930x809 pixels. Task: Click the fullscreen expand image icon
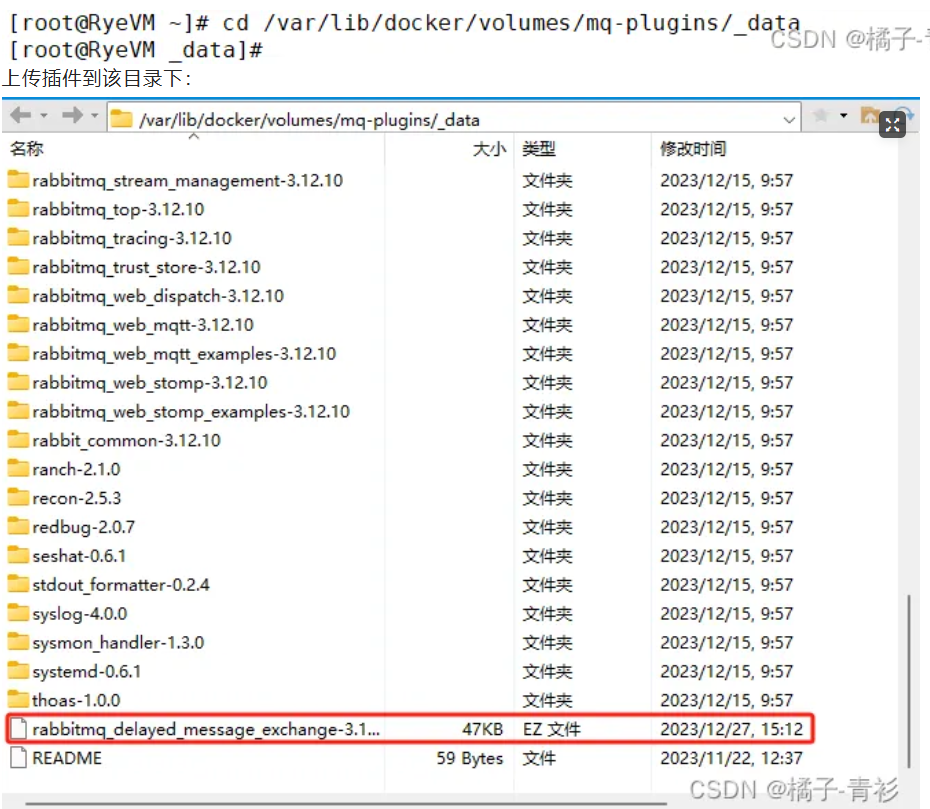point(892,124)
